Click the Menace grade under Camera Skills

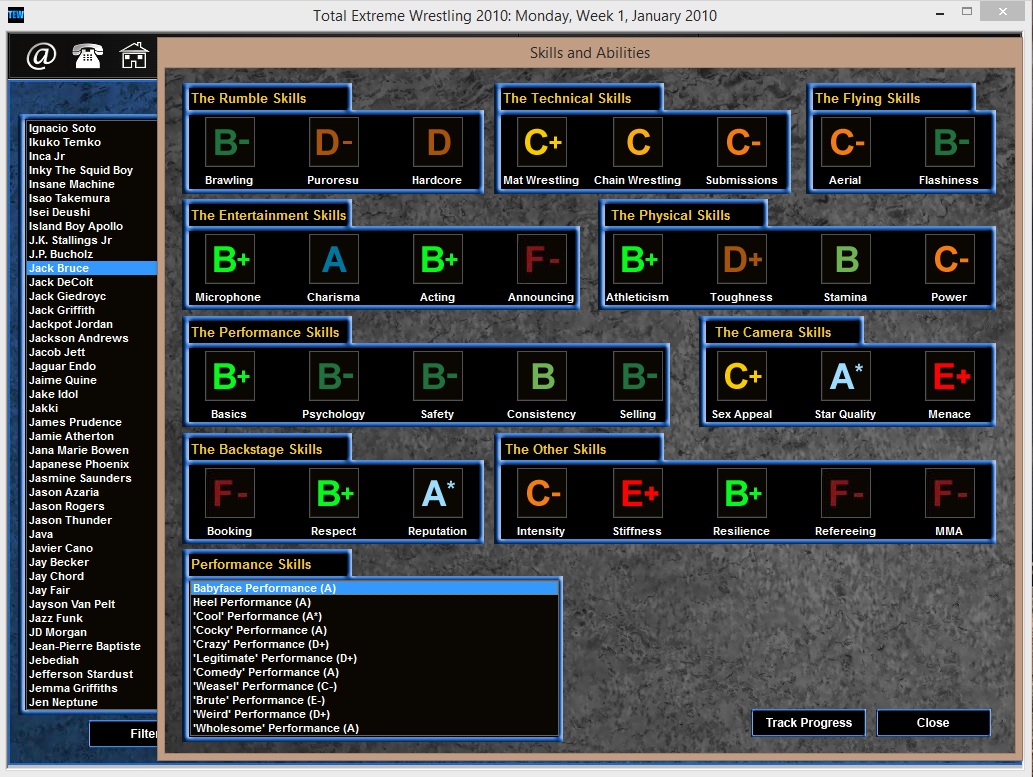[x=948, y=375]
